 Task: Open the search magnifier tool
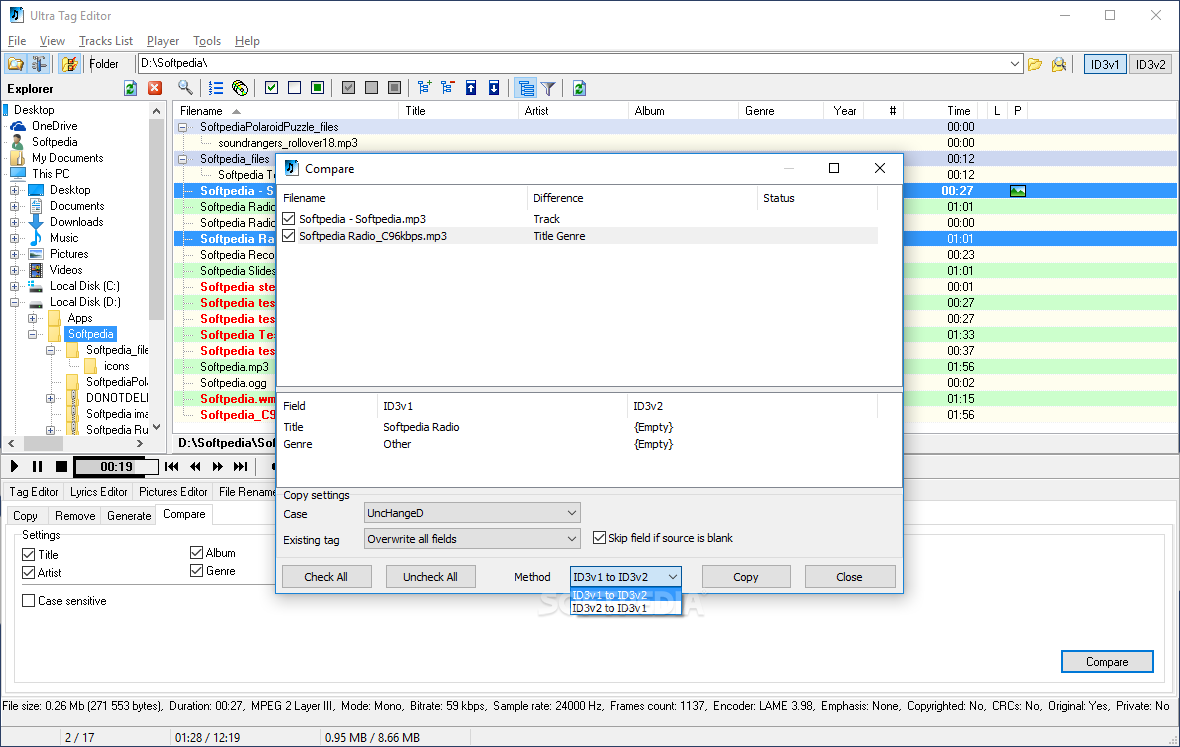point(185,88)
